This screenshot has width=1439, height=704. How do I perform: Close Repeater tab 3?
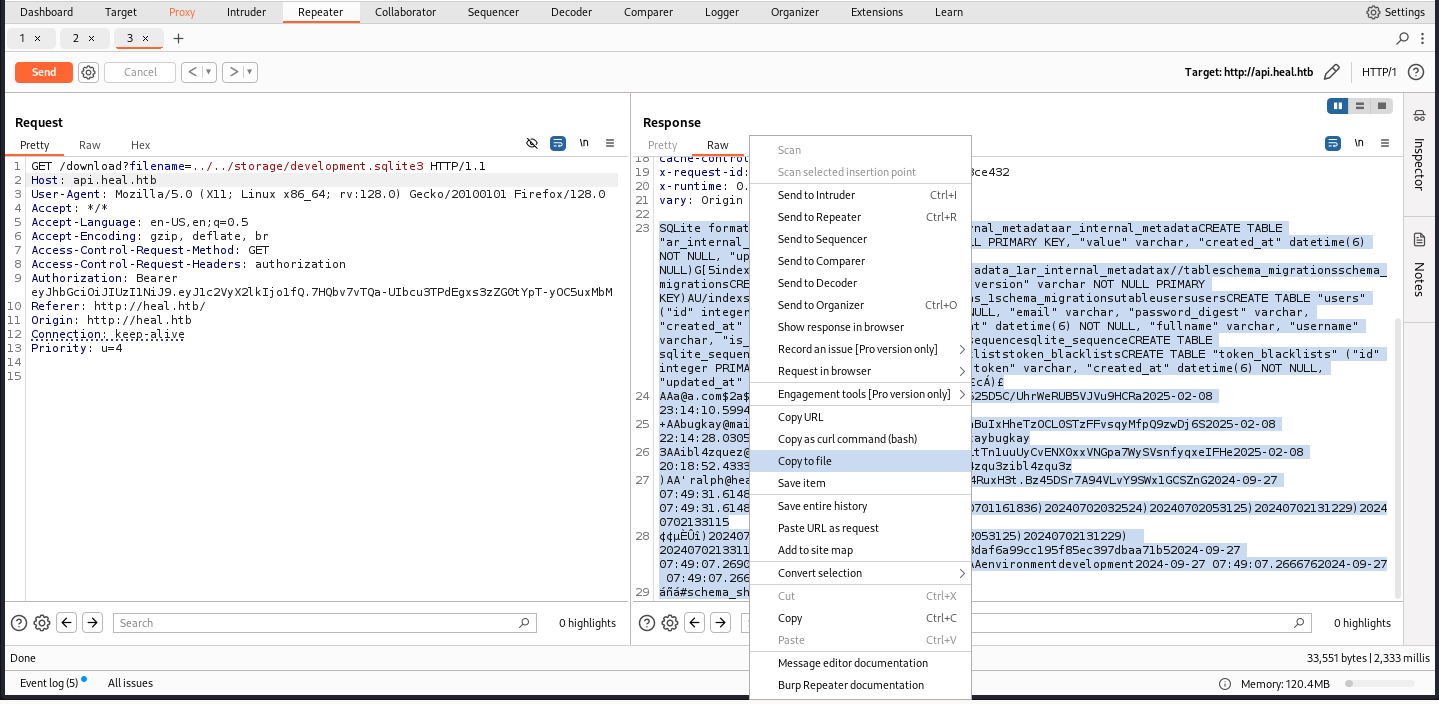coord(145,38)
